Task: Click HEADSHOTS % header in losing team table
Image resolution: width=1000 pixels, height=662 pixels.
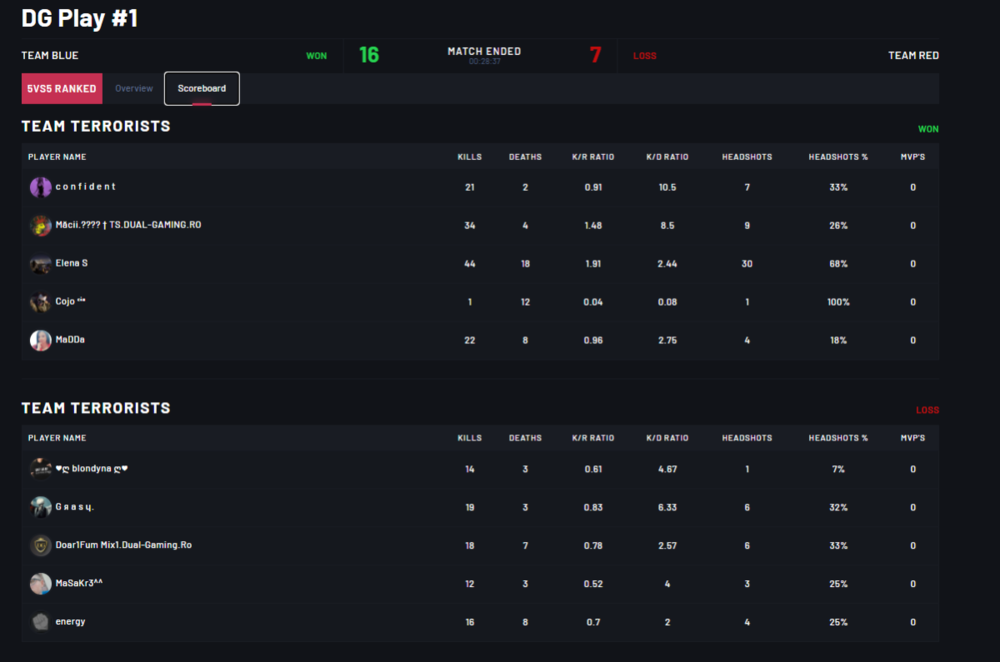Action: pos(838,438)
